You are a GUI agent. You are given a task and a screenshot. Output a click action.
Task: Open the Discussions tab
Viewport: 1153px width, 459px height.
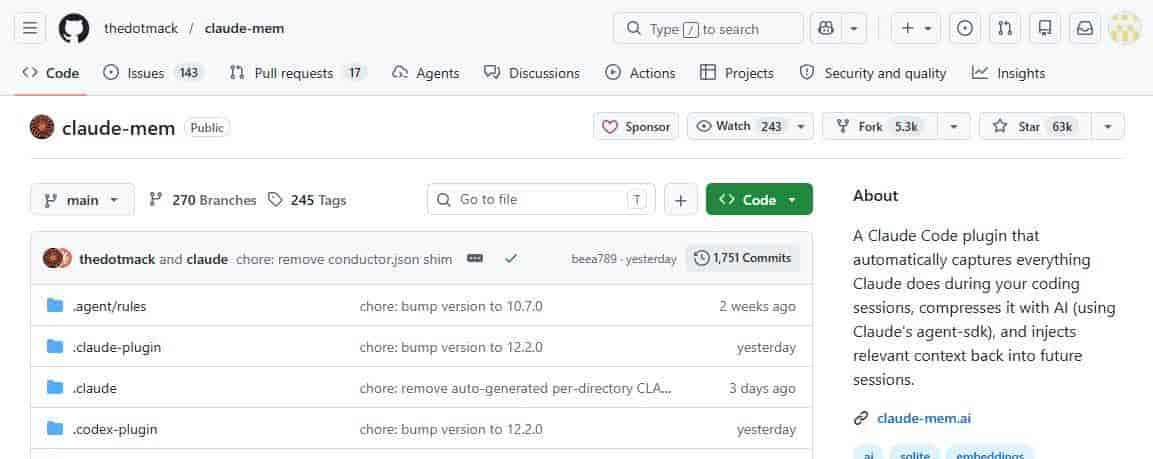tap(532, 73)
